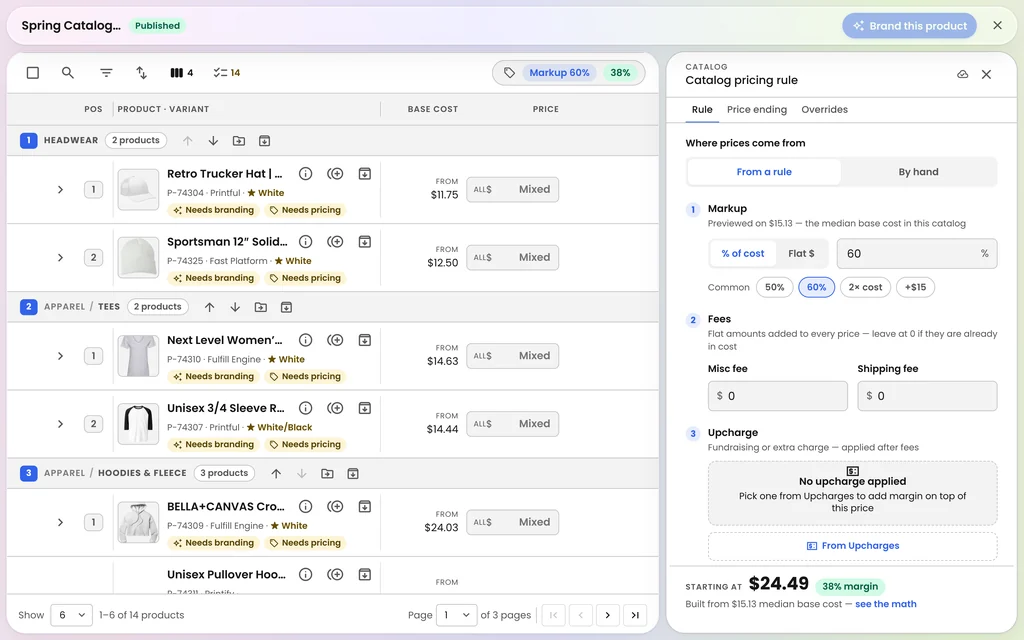The image size is (1024, 640).
Task: Expand the BELLA+CANVAS Cro... row
Action: pyautogui.click(x=60, y=523)
